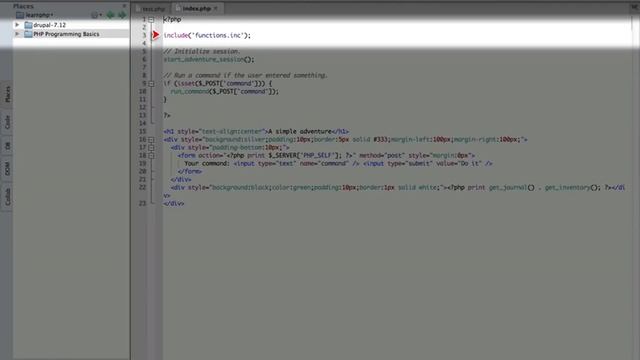The image size is (640, 360).
Task: Collapse the inner div fold at line 17
Action: coord(151,148)
